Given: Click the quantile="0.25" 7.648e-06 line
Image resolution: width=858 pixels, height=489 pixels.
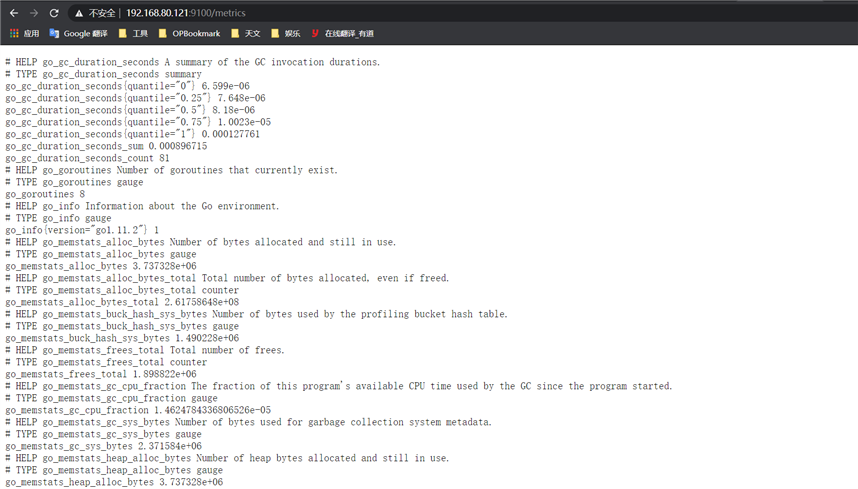Looking at the screenshot, I should tap(135, 98).
